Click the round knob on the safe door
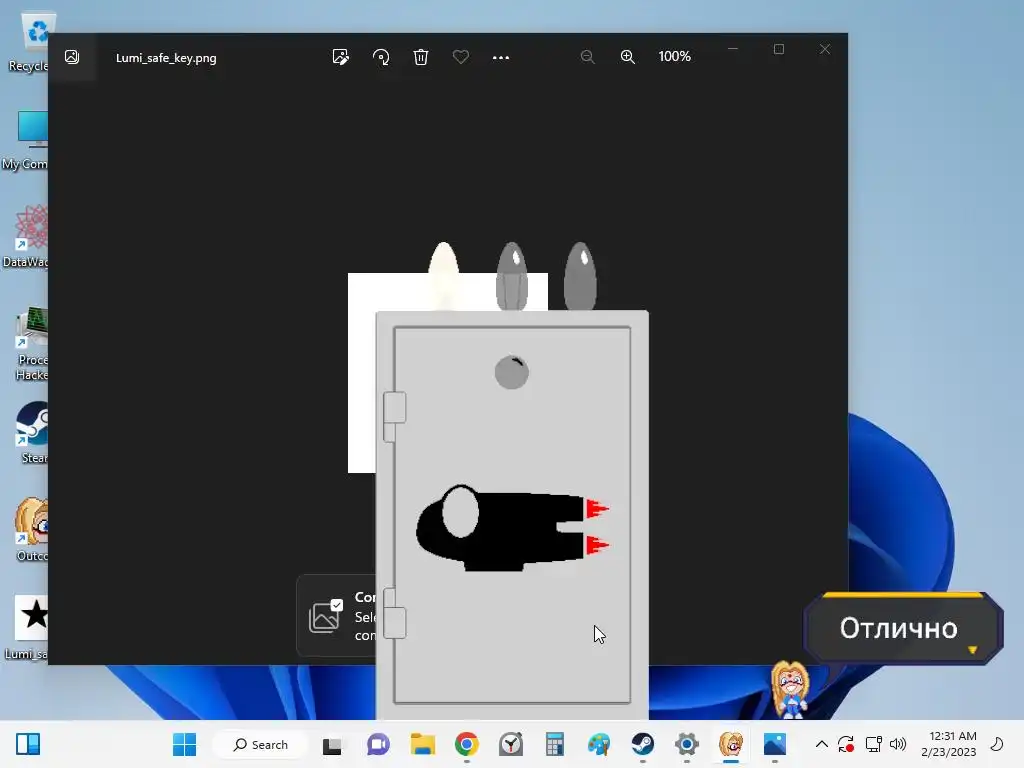 coord(511,372)
